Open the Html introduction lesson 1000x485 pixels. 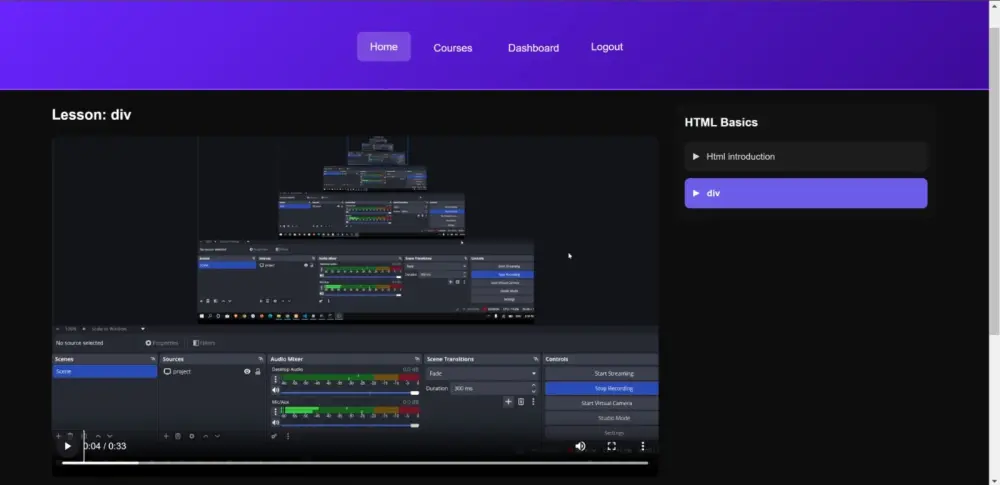tap(805, 156)
